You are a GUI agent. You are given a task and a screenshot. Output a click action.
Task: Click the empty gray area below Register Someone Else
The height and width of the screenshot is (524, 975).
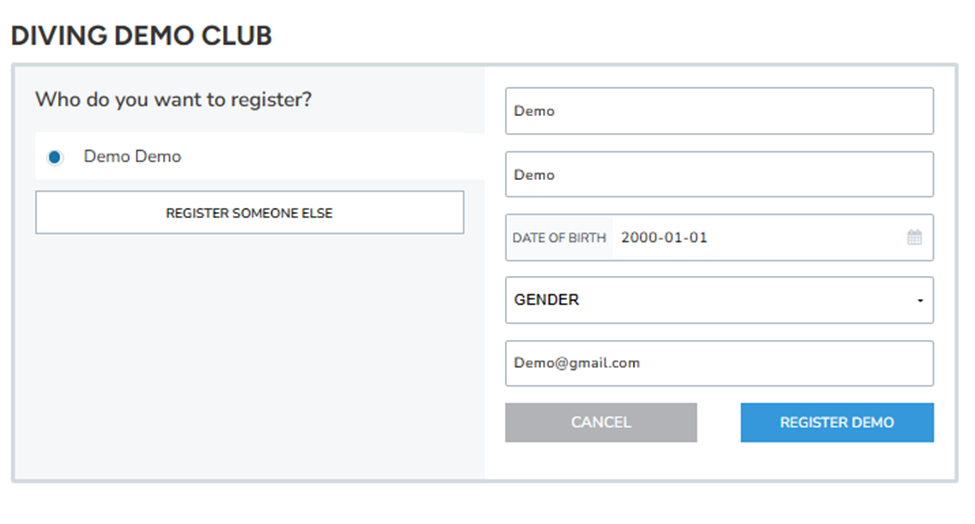[x=250, y=350]
